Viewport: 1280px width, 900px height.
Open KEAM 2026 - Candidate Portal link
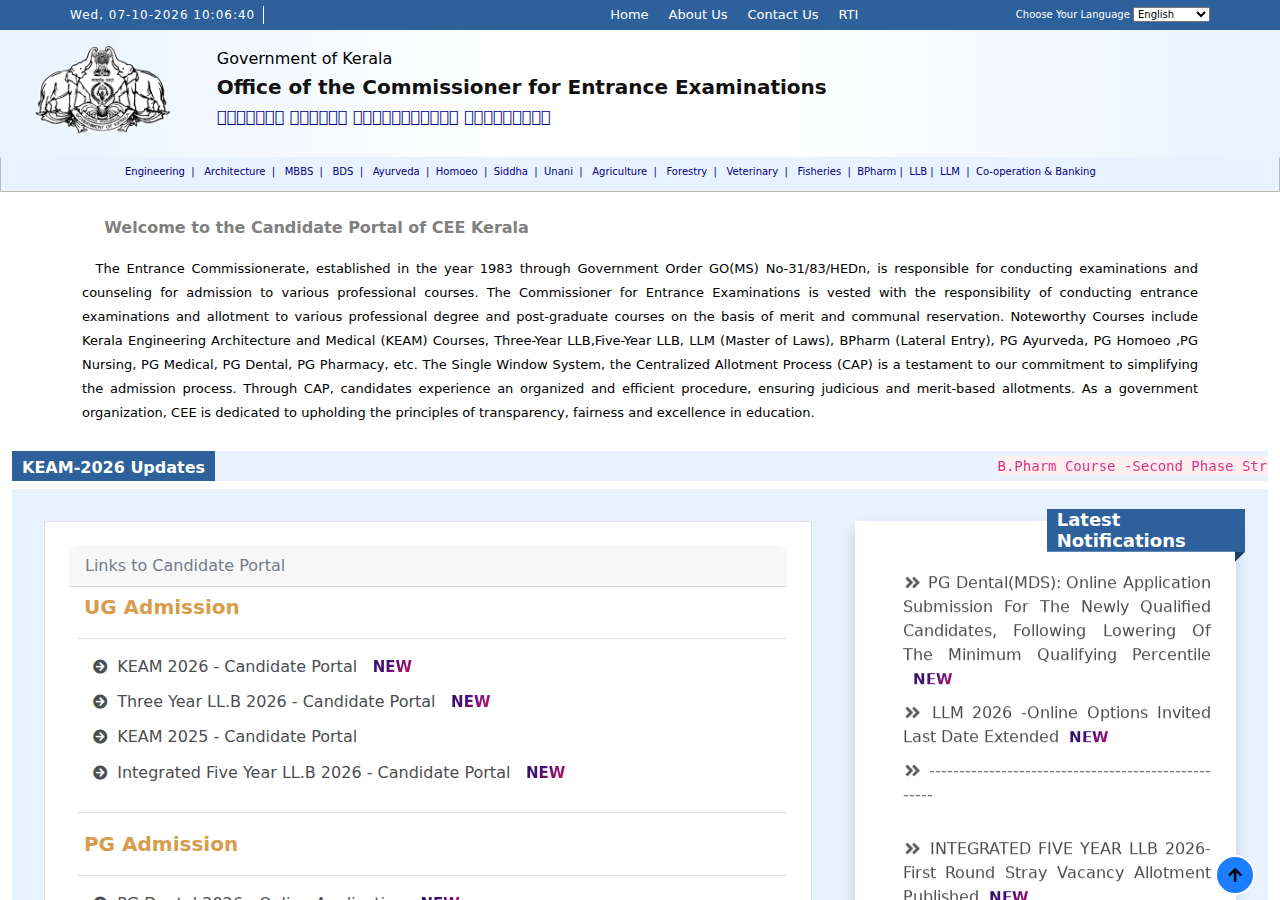pyautogui.click(x=237, y=667)
